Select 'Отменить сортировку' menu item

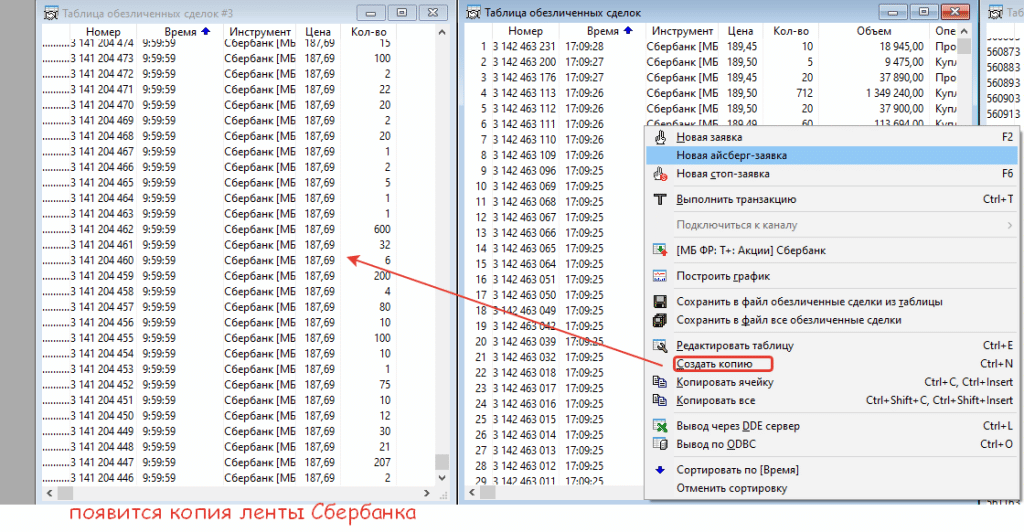(731, 489)
